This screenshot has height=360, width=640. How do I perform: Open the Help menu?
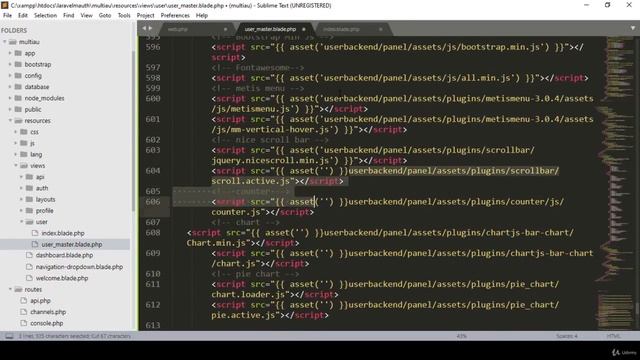202,16
